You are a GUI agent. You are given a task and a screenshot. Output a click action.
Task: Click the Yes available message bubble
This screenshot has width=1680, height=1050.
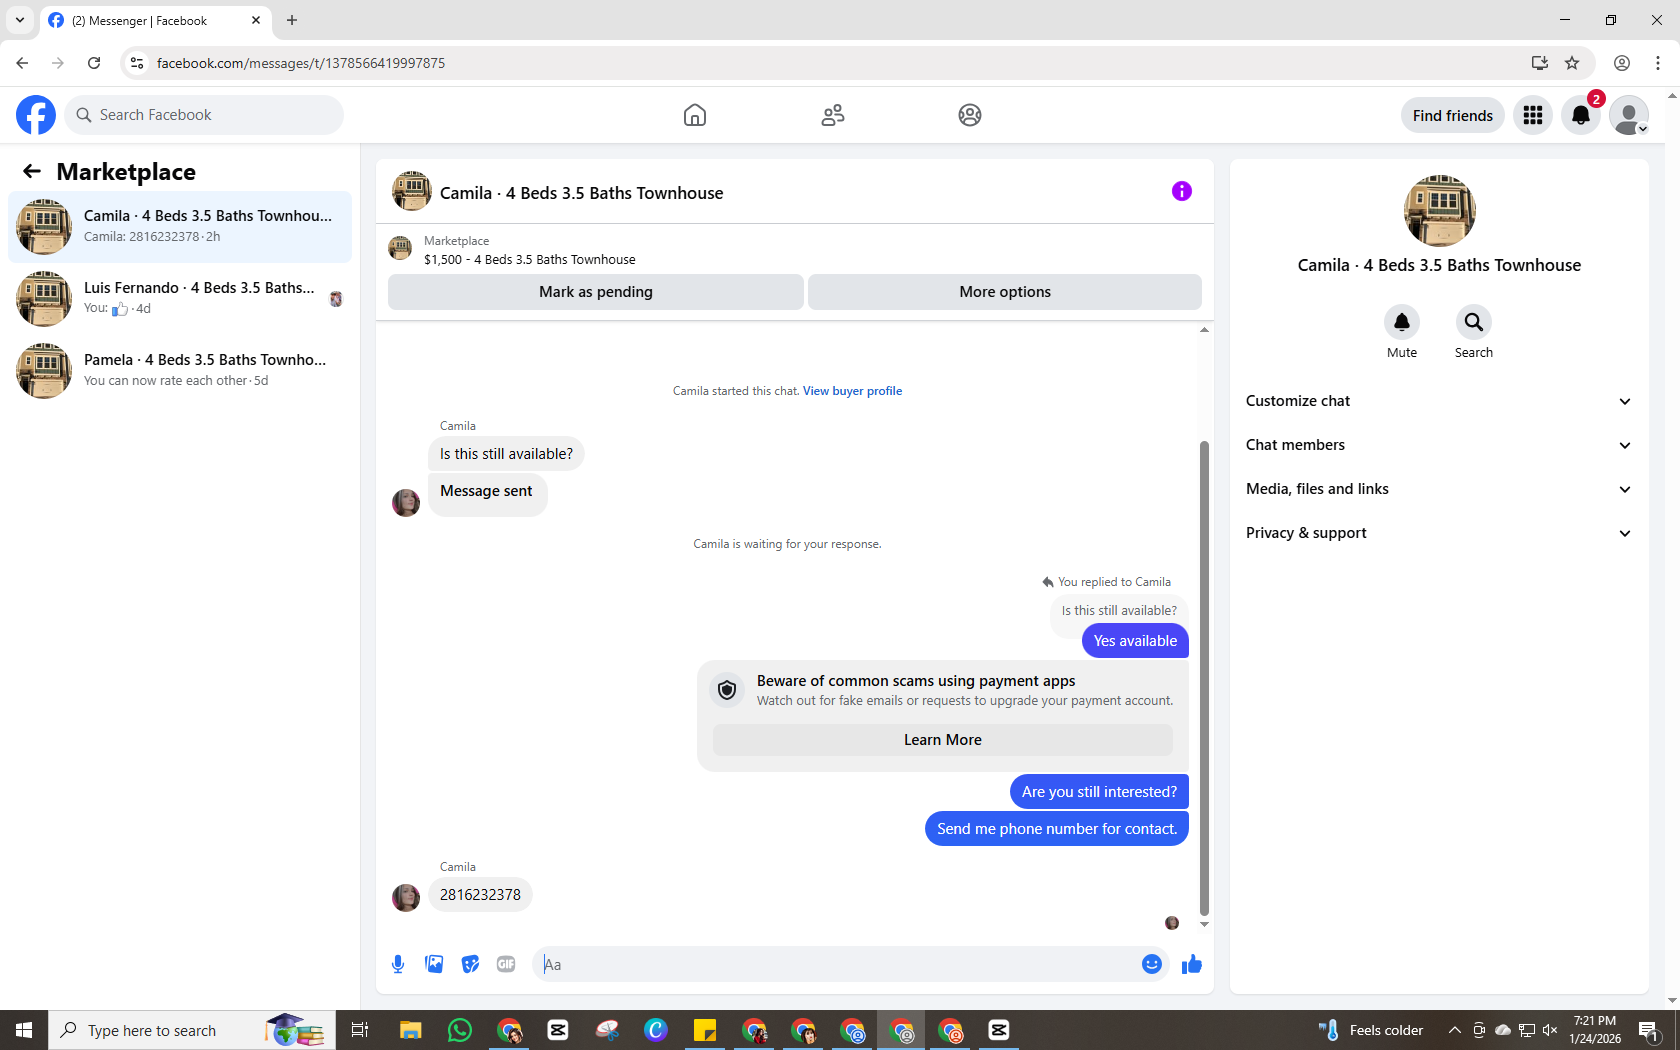tap(1135, 641)
